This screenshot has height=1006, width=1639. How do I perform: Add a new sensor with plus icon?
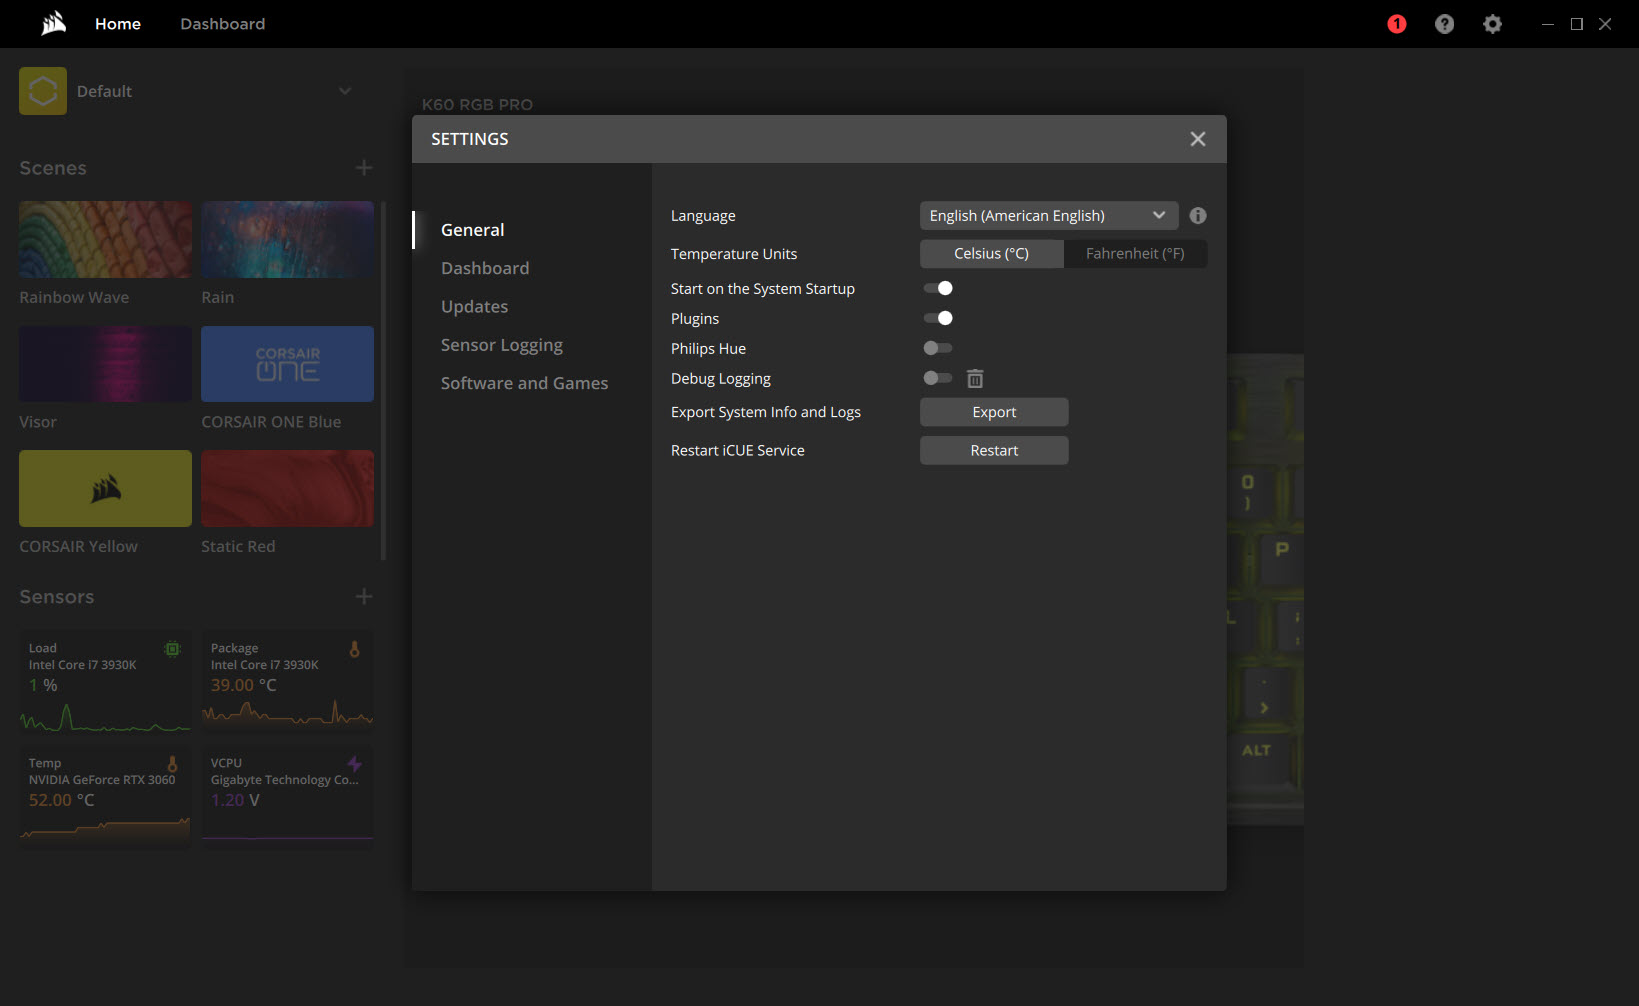[364, 597]
